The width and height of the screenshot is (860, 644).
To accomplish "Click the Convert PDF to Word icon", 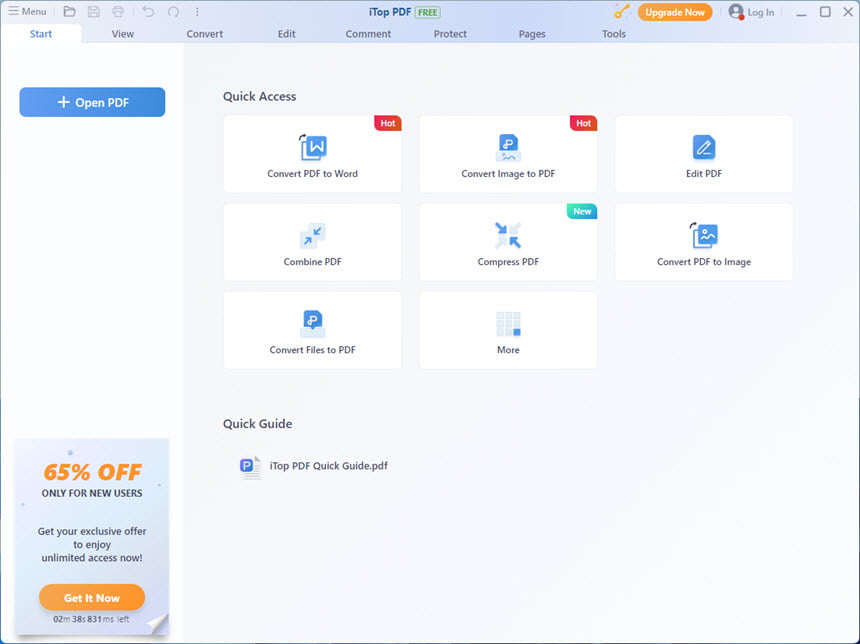I will (x=313, y=146).
